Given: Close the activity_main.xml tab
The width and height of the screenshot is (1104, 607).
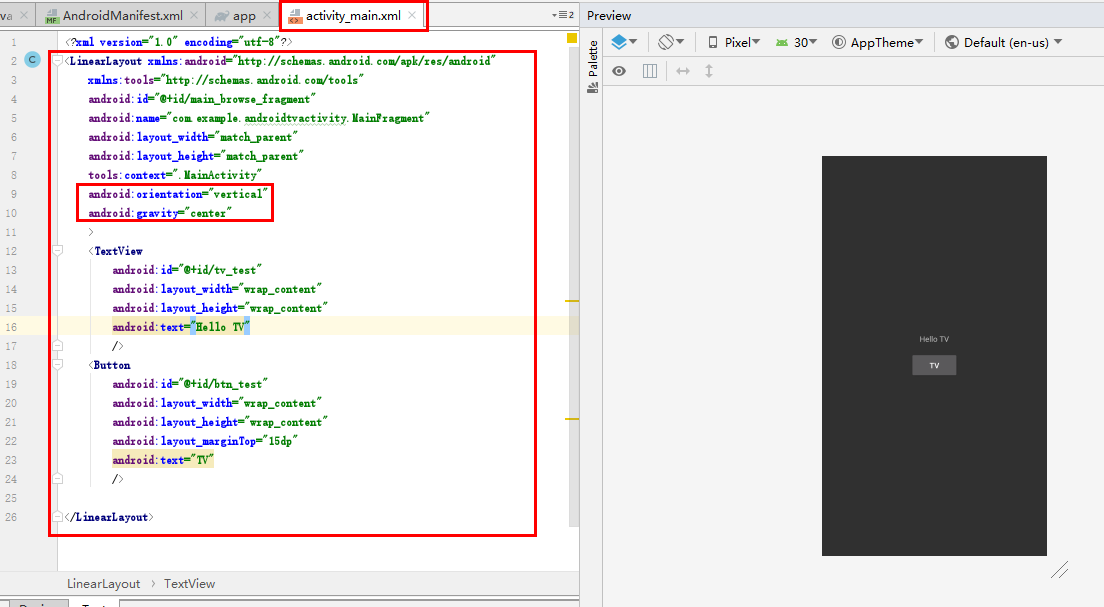Looking at the screenshot, I should (x=412, y=15).
